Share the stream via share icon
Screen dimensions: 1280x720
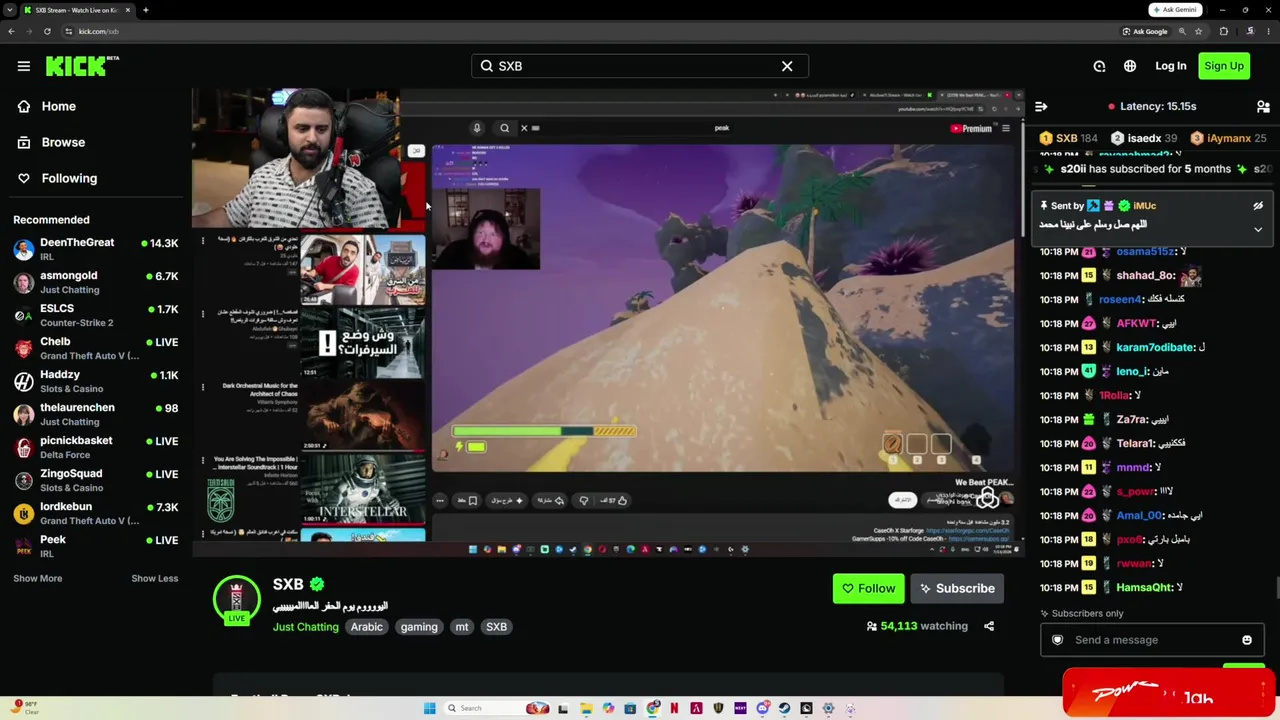coord(989,626)
